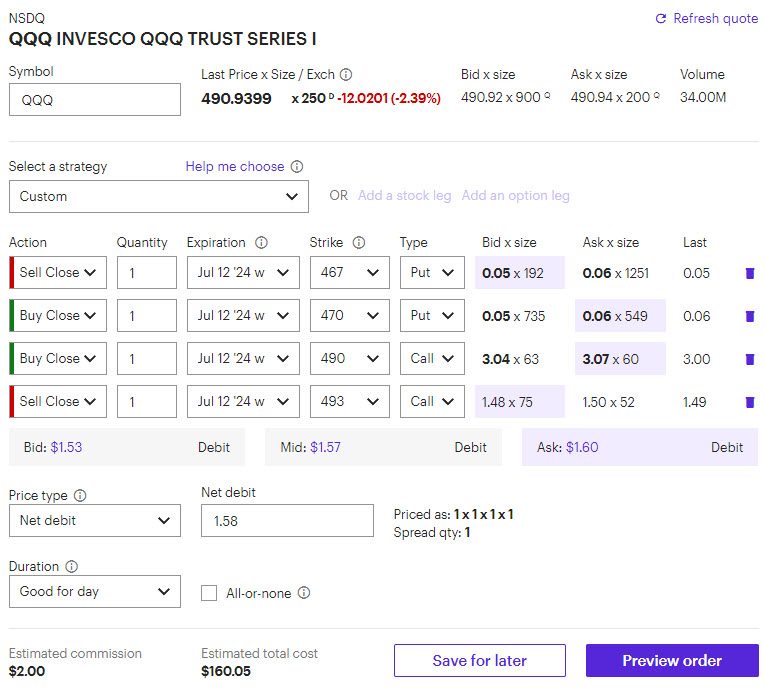This screenshot has height=689, width=765.
Task: Click the 0.06 x 1251 ask cell
Action: pos(616,273)
